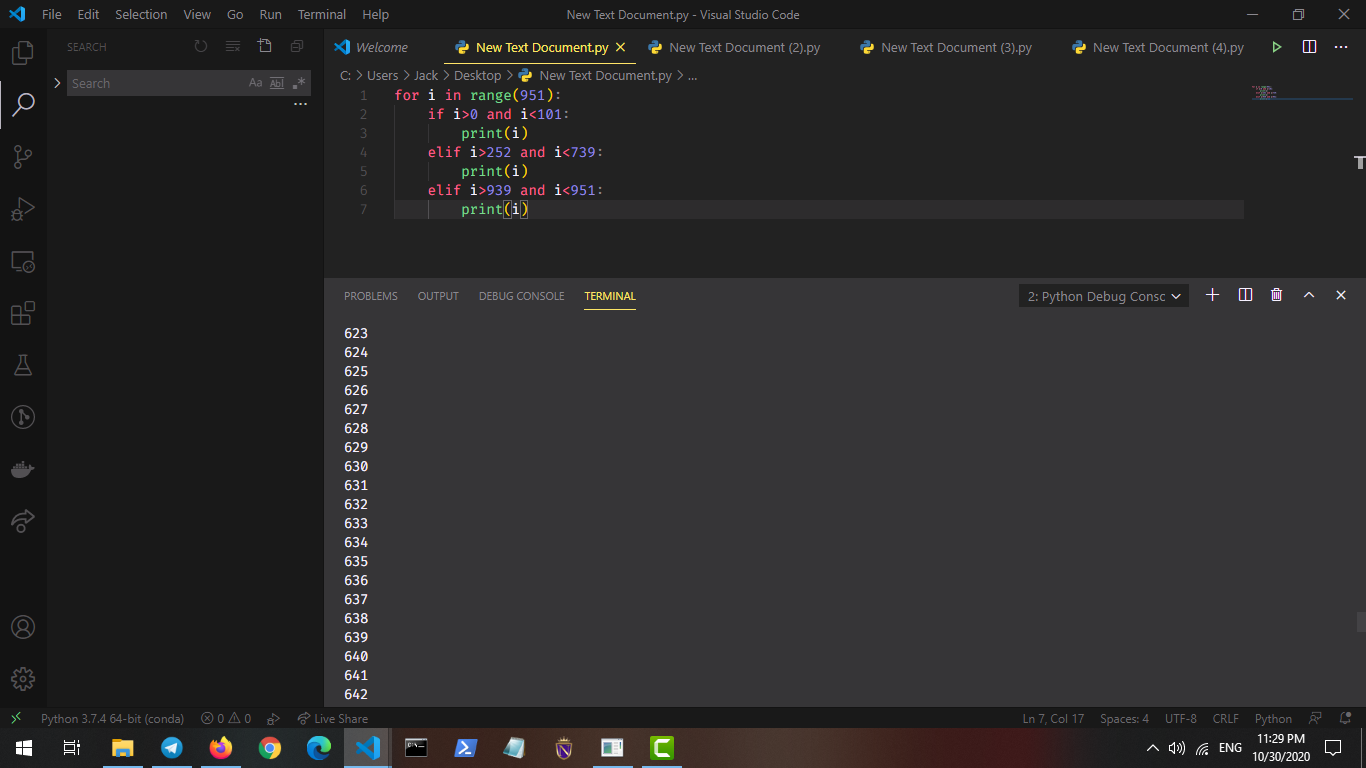Viewport: 1366px width, 768px height.
Task: Open the Test flask view
Action: coord(23,365)
